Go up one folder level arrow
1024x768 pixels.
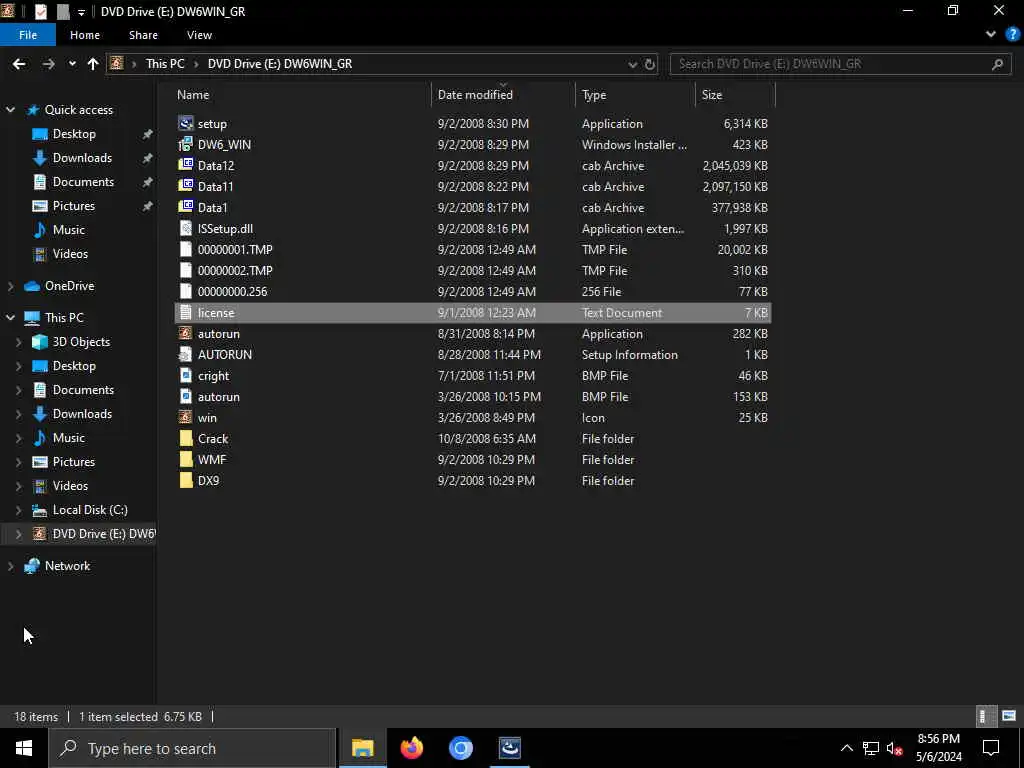point(93,64)
